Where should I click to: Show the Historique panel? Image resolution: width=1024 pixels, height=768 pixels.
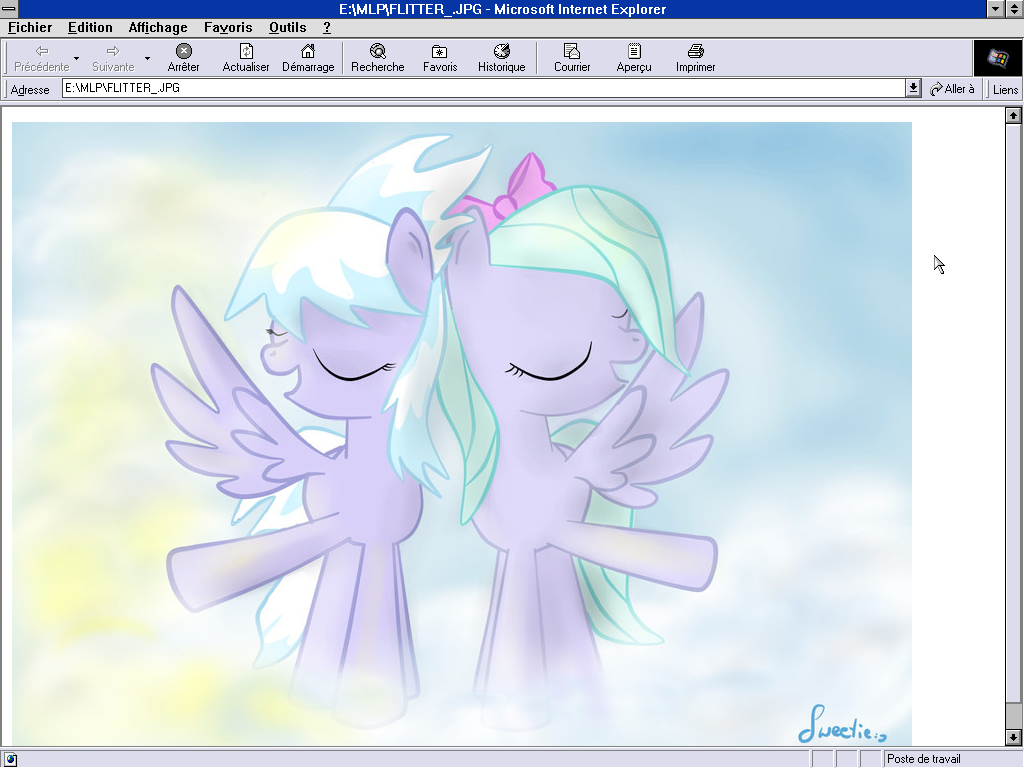pos(501,52)
